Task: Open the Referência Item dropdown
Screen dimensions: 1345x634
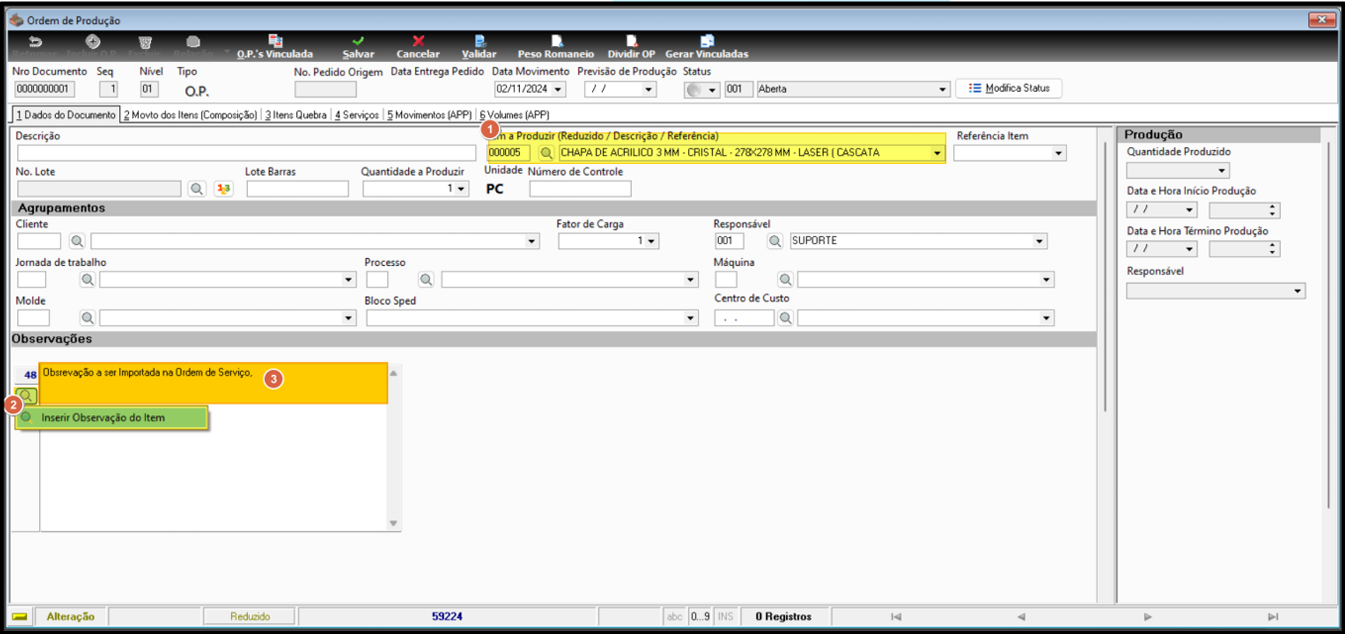Action: (x=1059, y=153)
